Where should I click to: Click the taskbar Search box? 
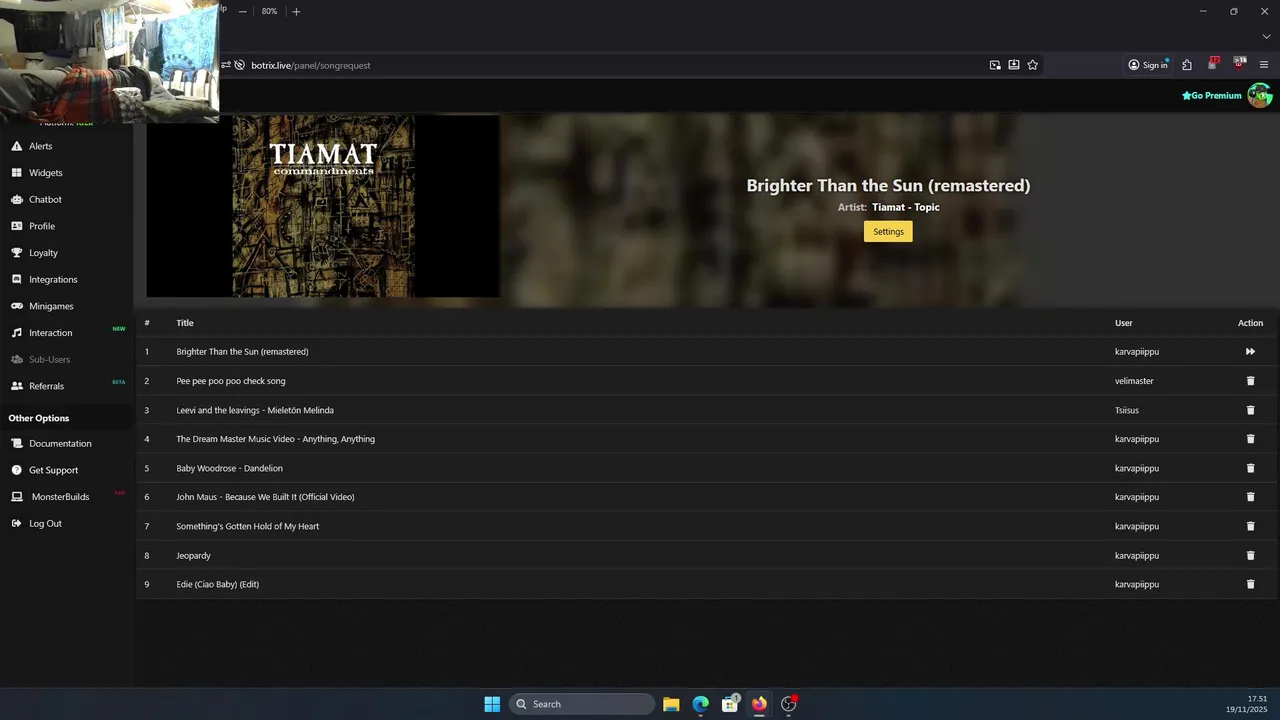582,704
